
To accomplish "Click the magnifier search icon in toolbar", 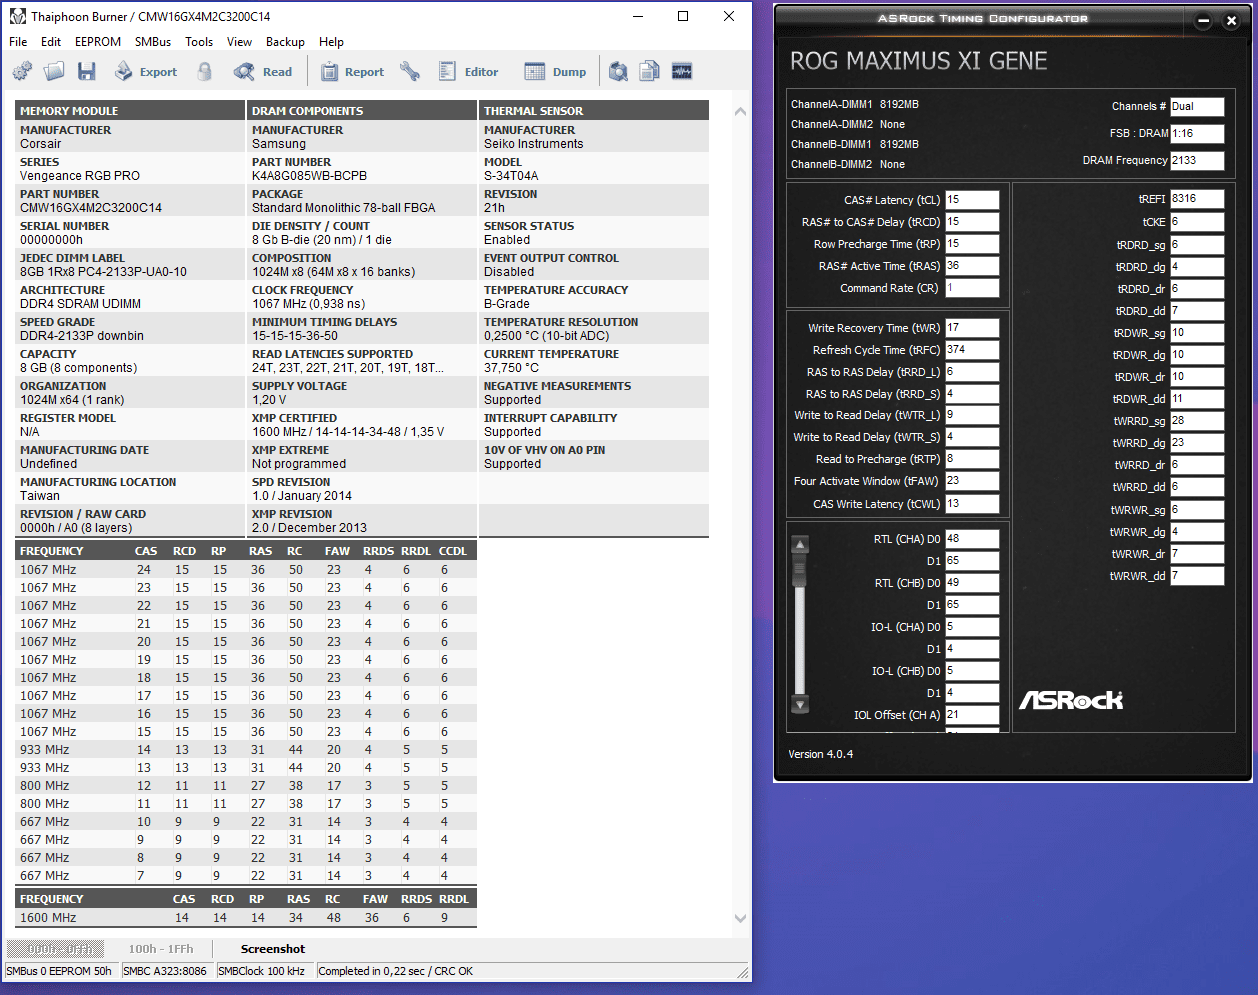I will (619, 71).
